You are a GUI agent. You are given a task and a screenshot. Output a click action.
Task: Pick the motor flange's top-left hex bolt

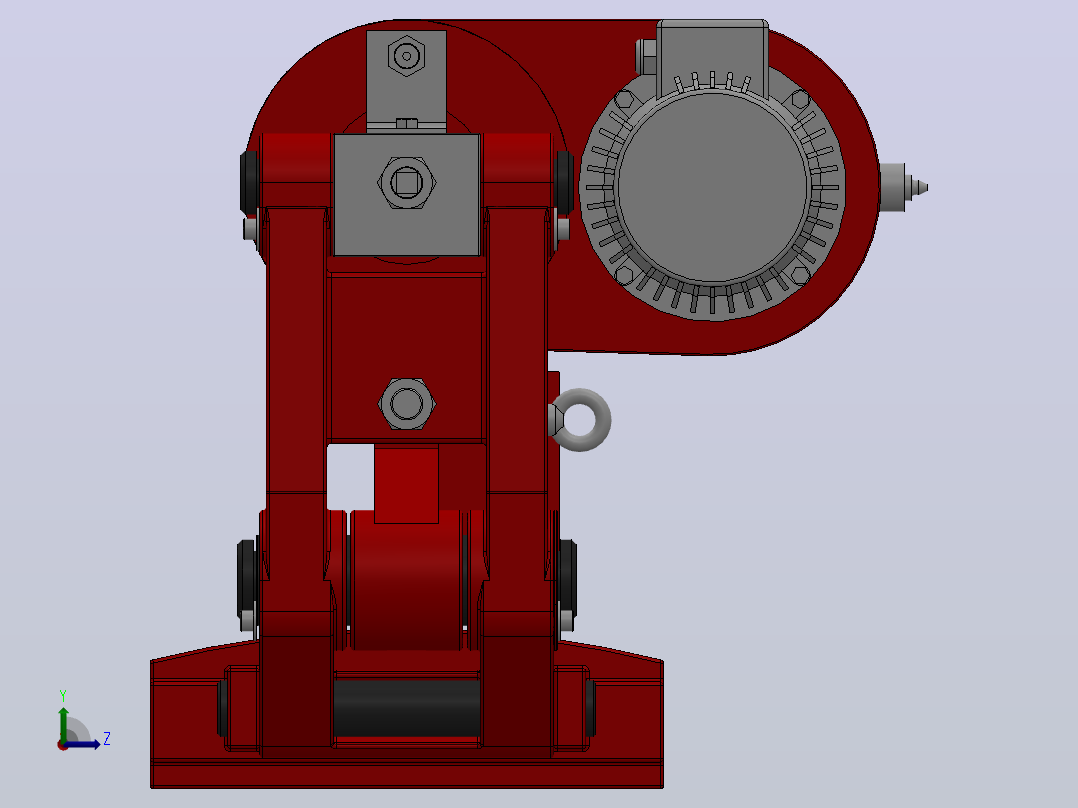(624, 100)
